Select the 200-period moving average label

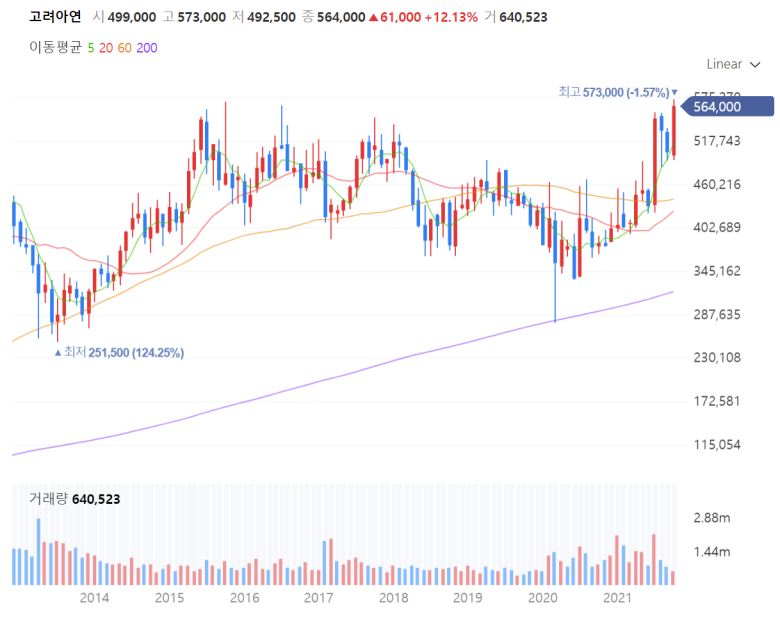coord(147,48)
